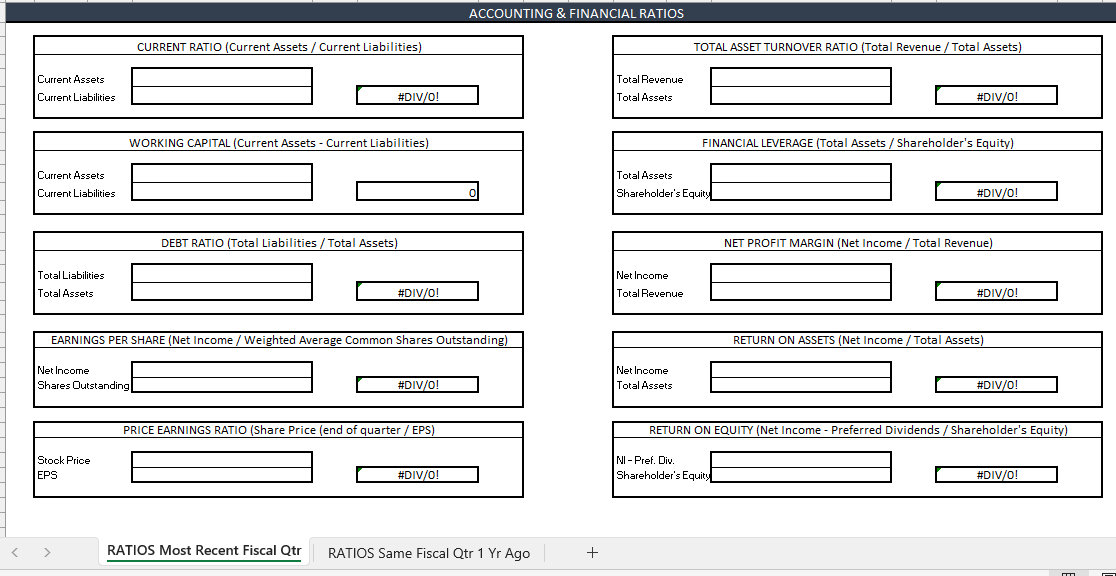Go to previous sheet using left arrow
The width and height of the screenshot is (1116, 576).
click(x=16, y=553)
